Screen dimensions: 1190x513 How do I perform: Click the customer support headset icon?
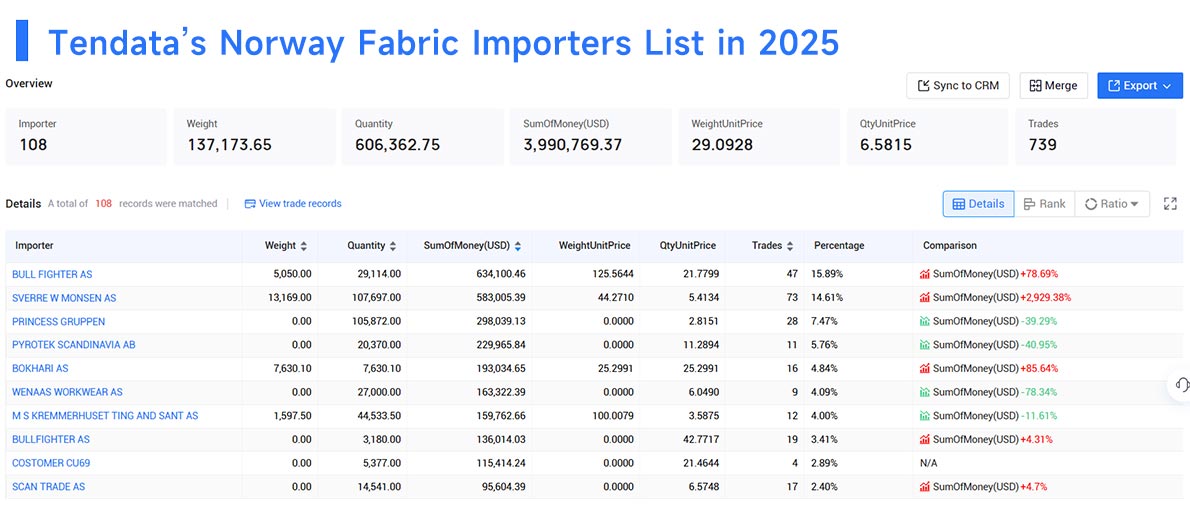(x=1181, y=385)
